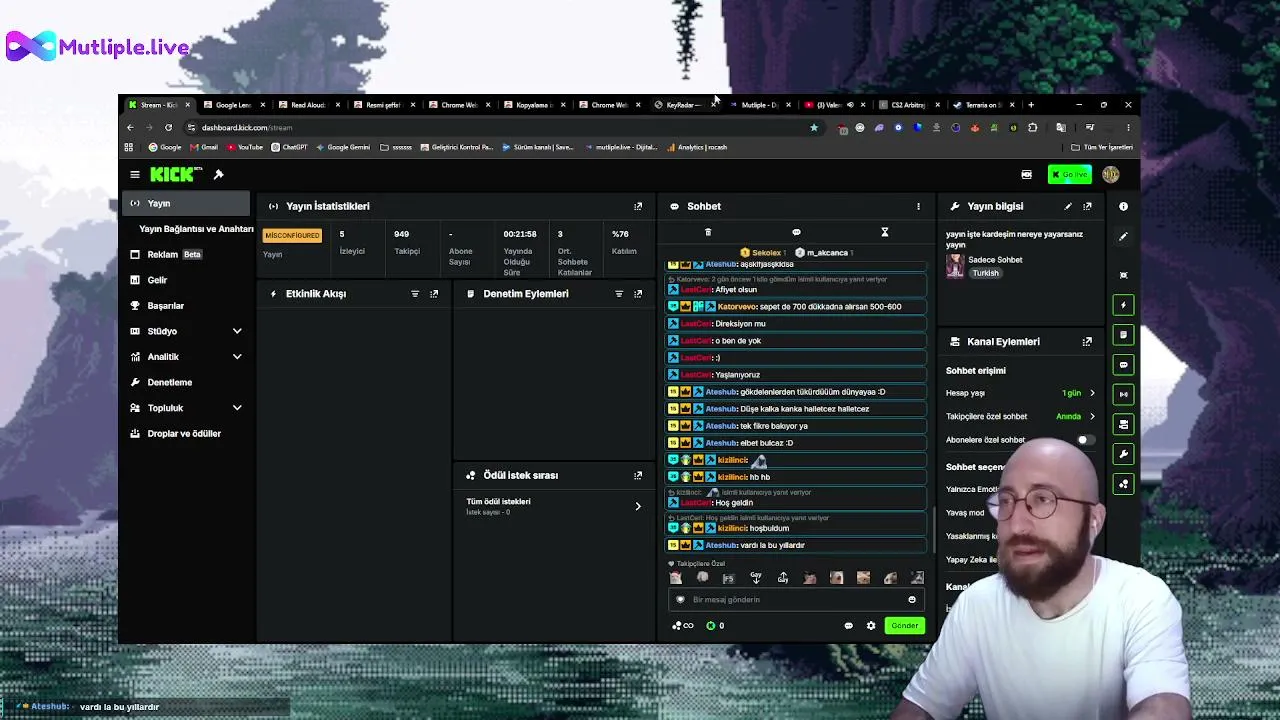Open the YouTube bookmark
The width and height of the screenshot is (1280, 720).
[245, 147]
